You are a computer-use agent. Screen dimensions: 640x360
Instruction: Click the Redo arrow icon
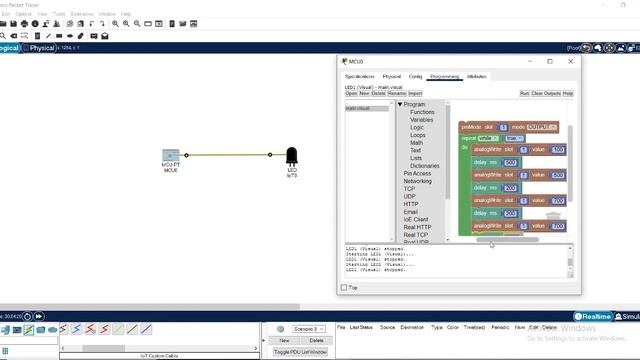click(102, 24)
